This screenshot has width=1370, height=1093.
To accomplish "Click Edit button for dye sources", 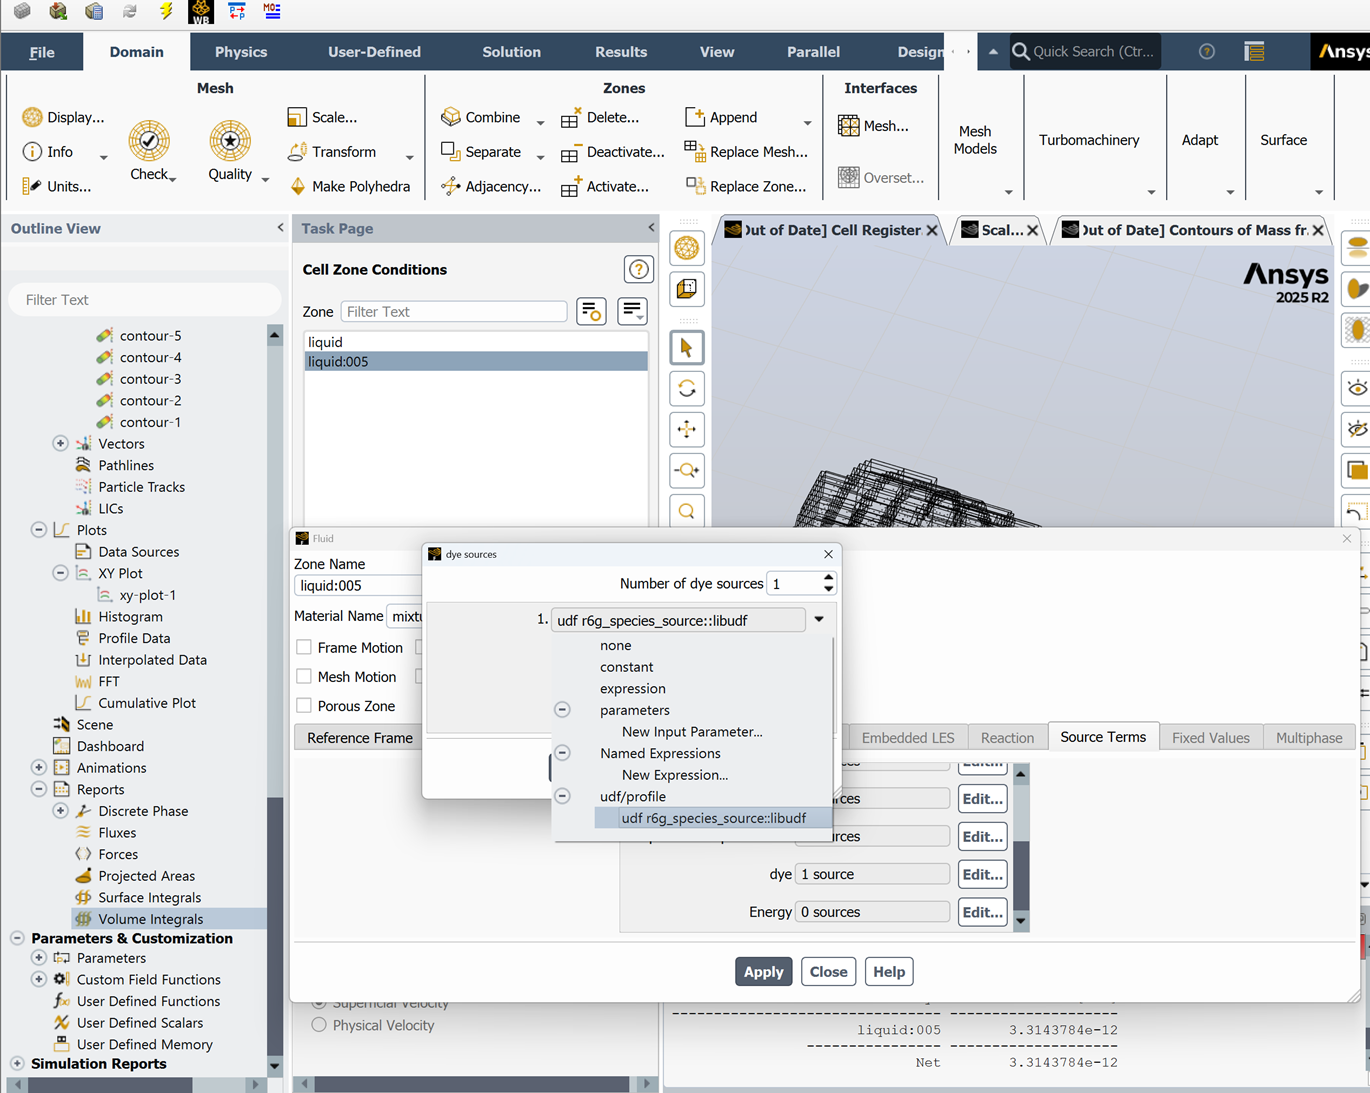I will point(981,874).
